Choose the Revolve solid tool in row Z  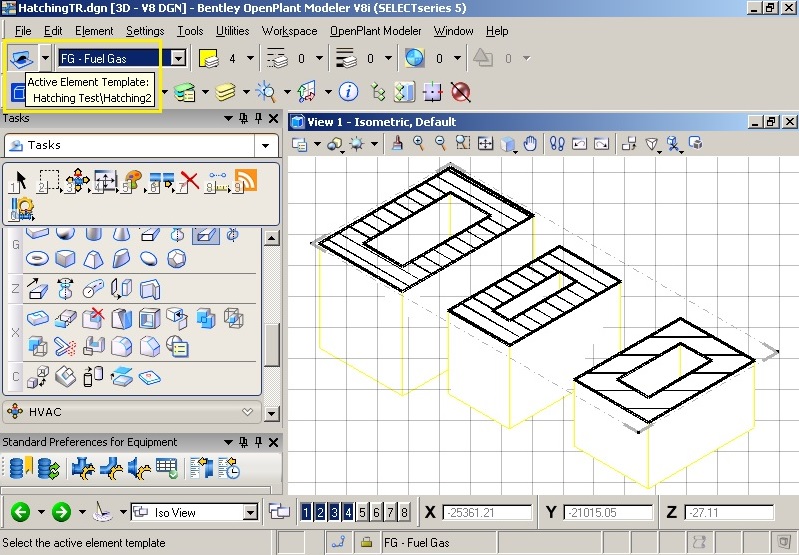[65, 289]
